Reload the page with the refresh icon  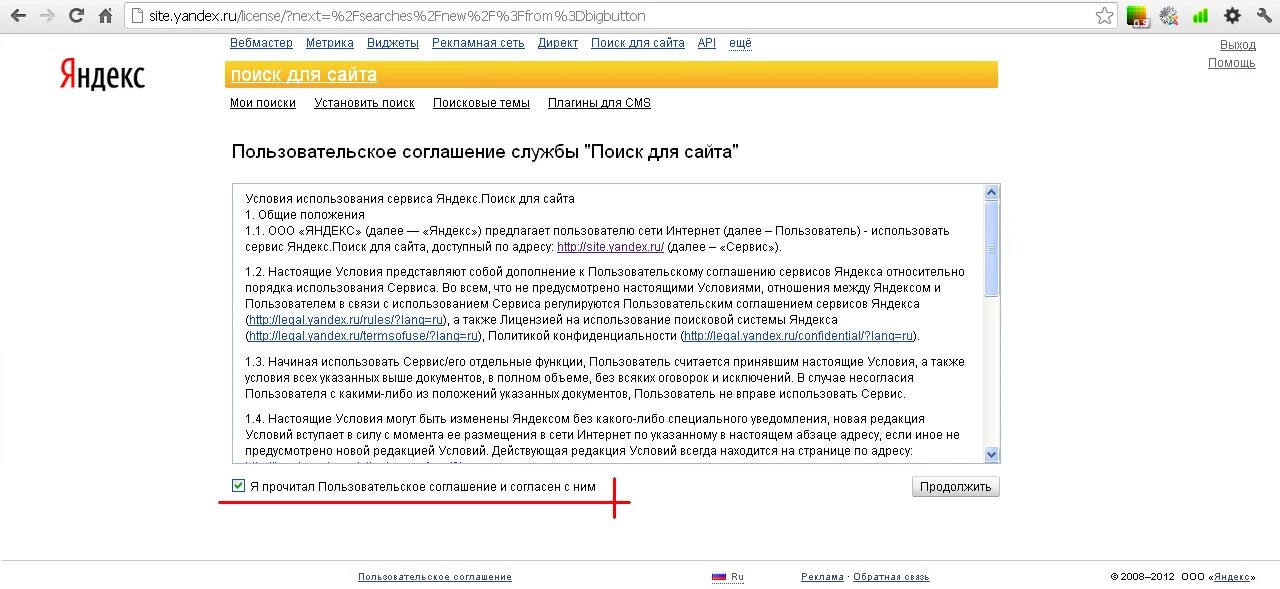click(75, 15)
